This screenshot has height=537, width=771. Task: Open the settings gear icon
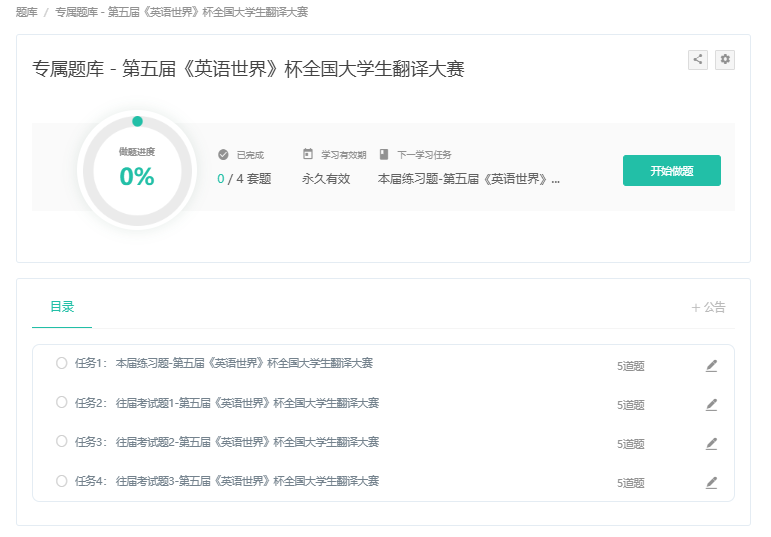(725, 60)
